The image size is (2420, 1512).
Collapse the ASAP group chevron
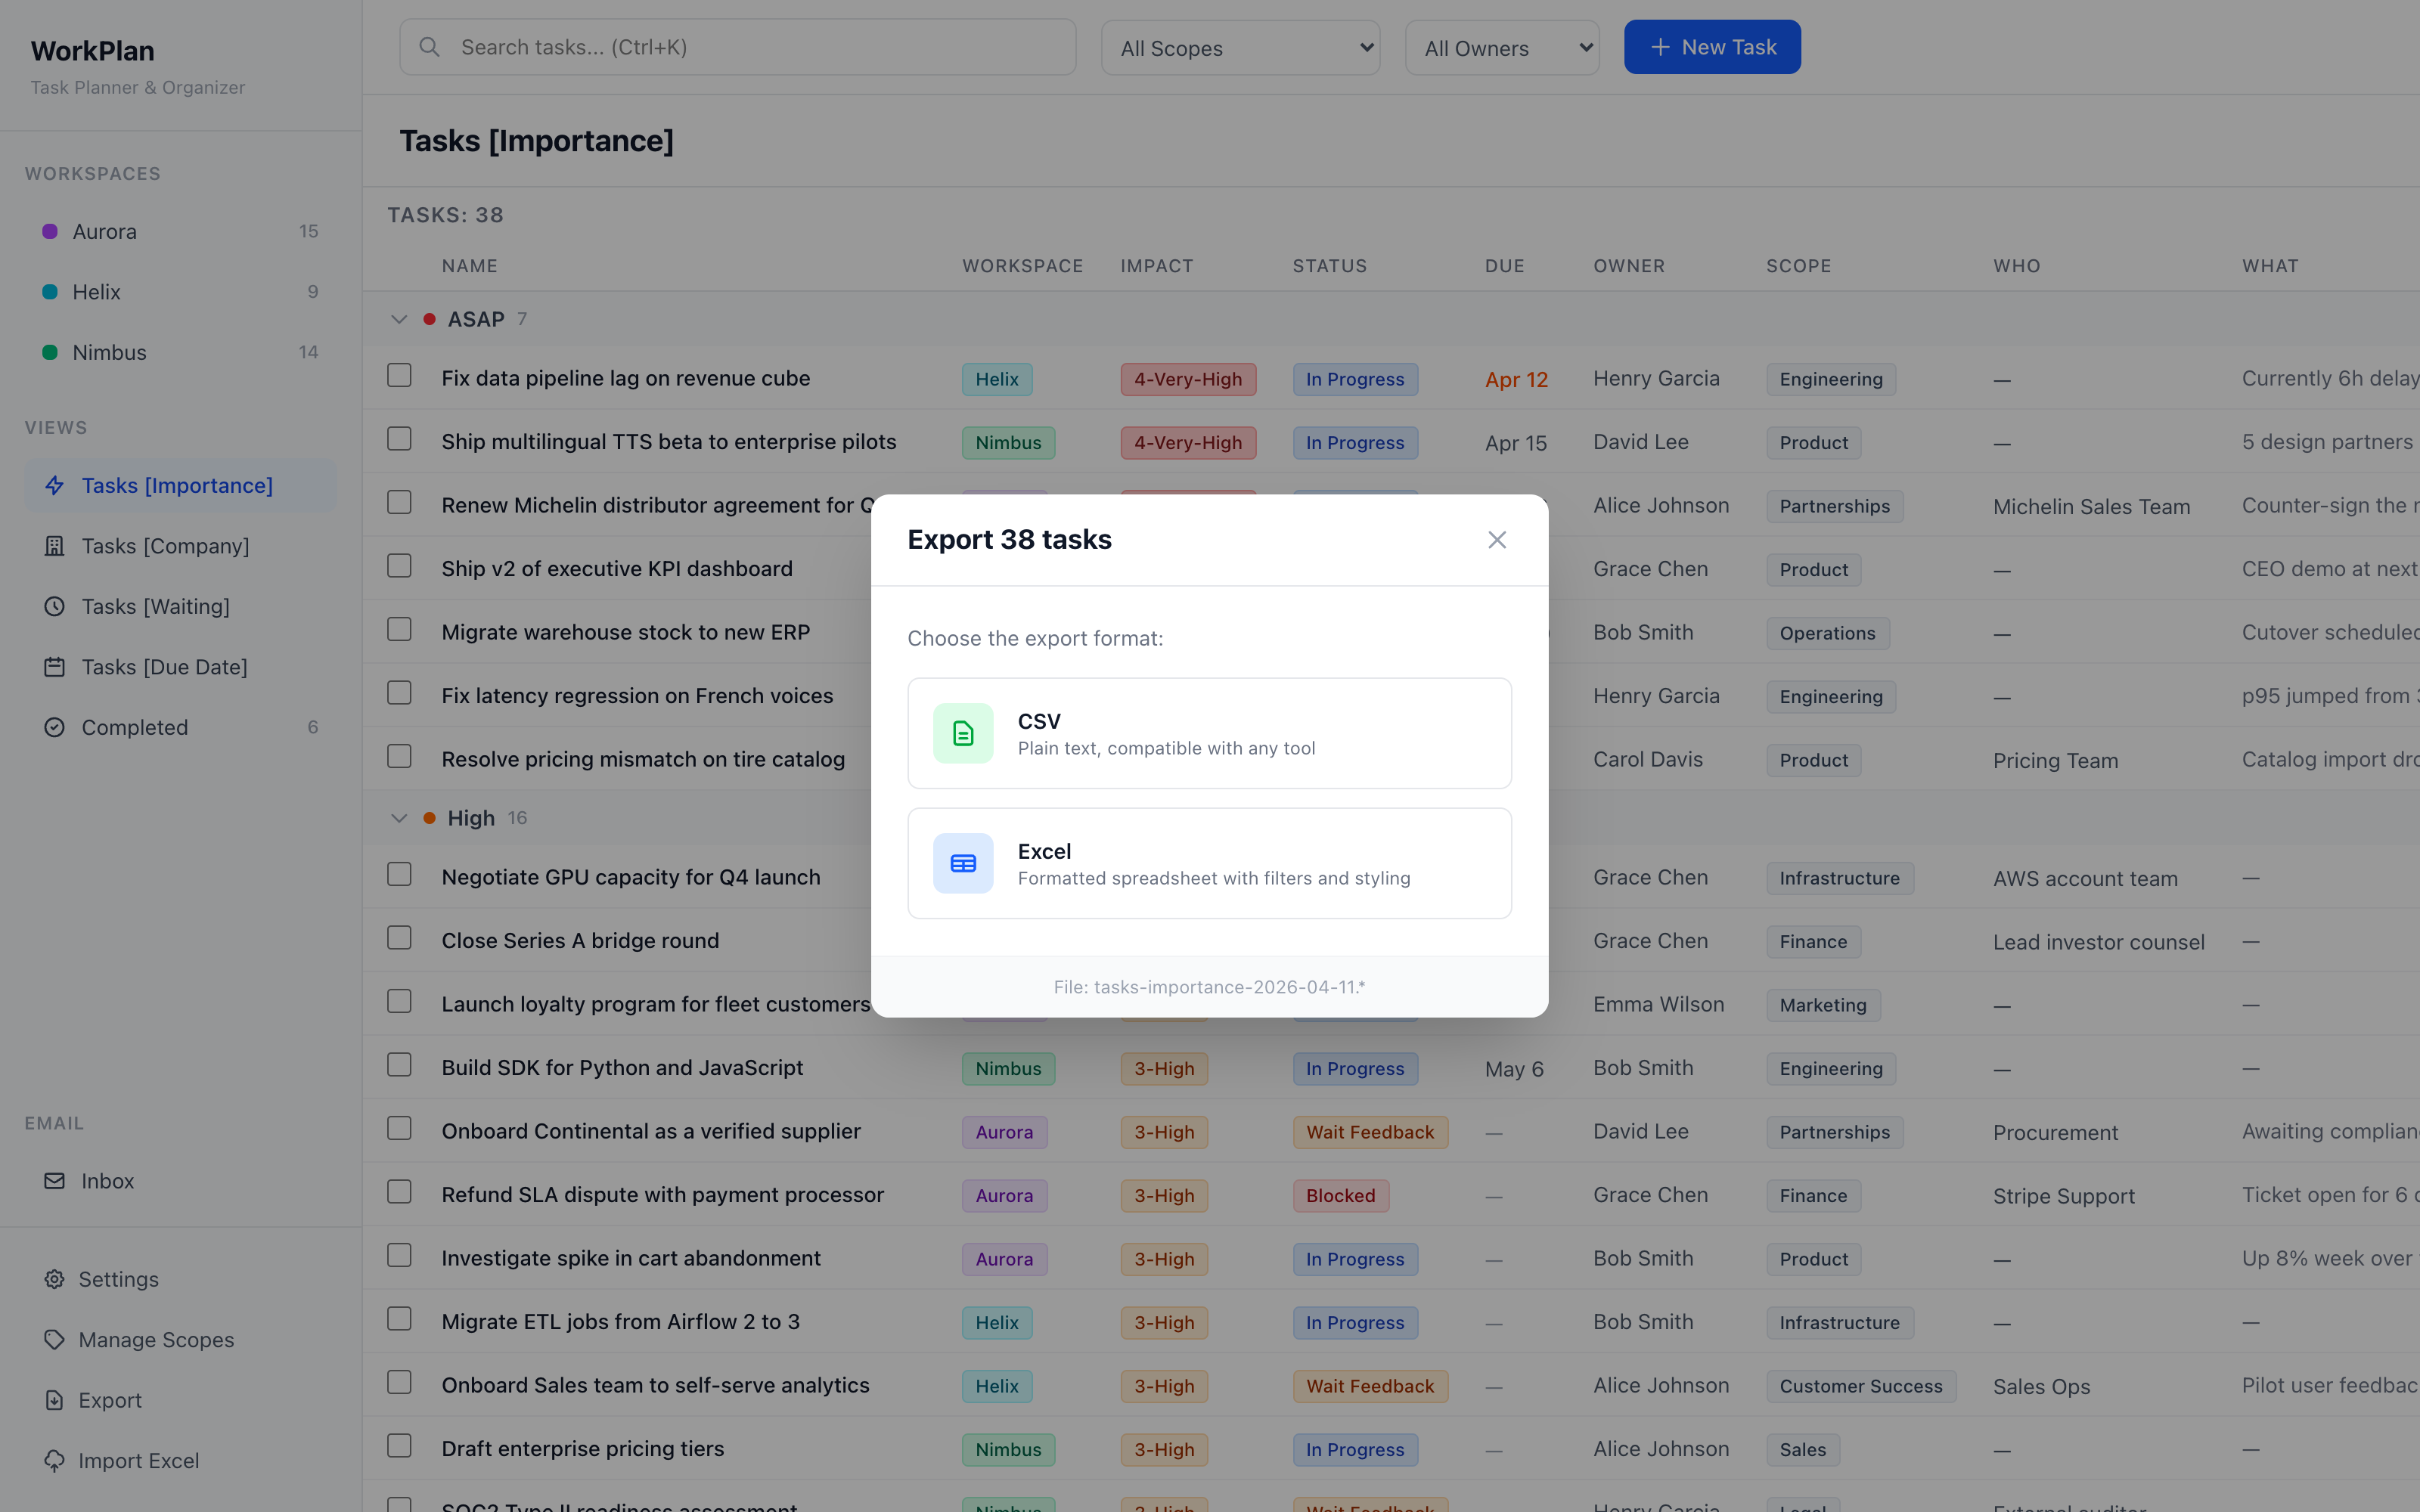pyautogui.click(x=399, y=319)
